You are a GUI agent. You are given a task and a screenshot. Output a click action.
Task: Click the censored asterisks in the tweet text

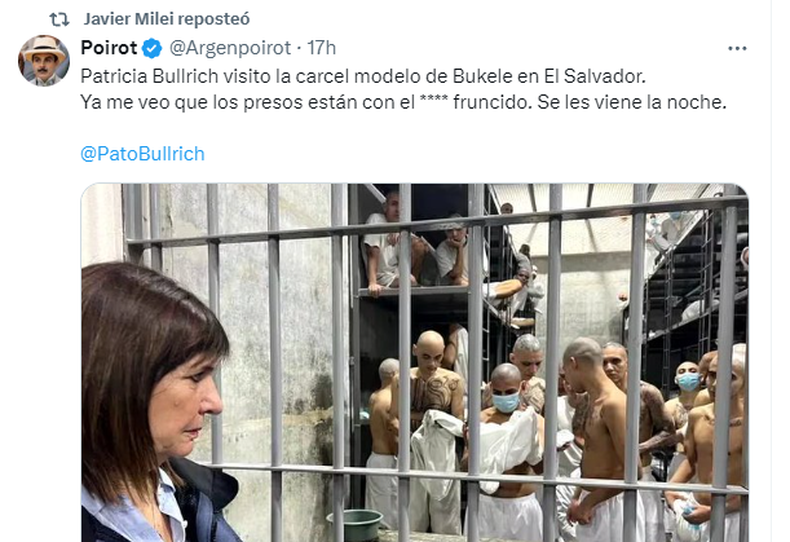coord(434,100)
